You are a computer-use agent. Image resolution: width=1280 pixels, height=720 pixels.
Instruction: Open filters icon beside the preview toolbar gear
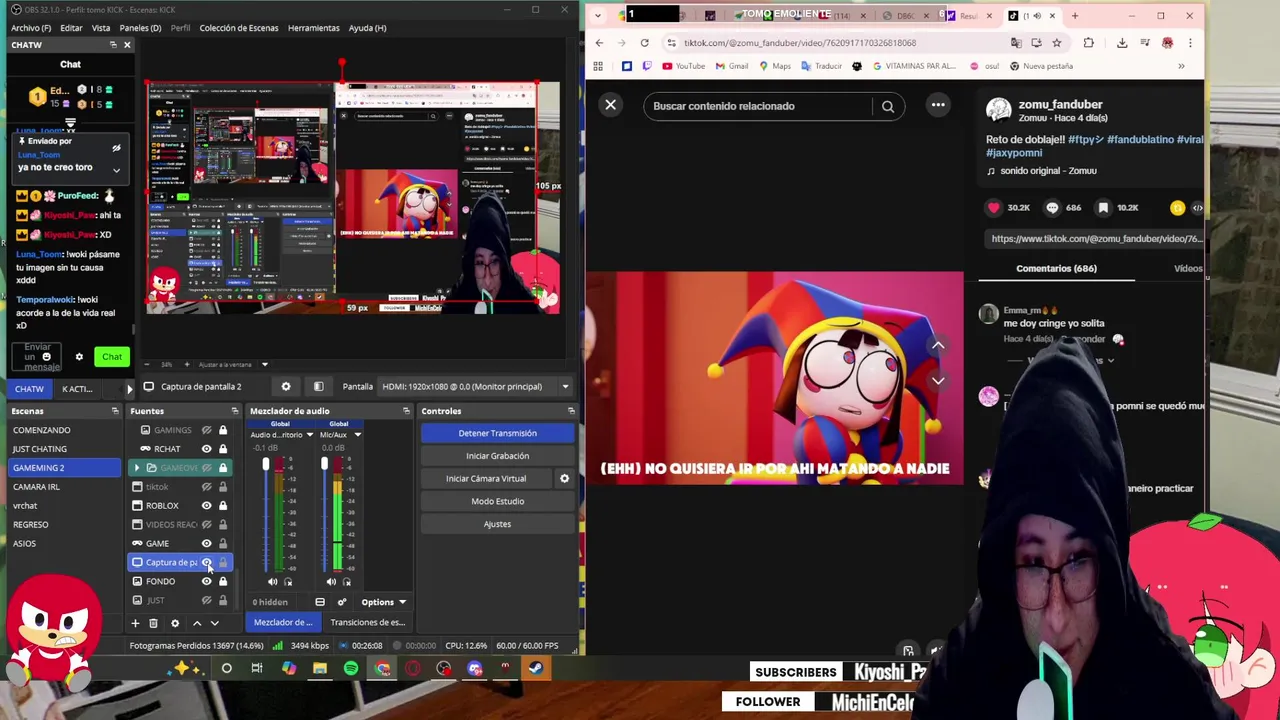[318, 387]
